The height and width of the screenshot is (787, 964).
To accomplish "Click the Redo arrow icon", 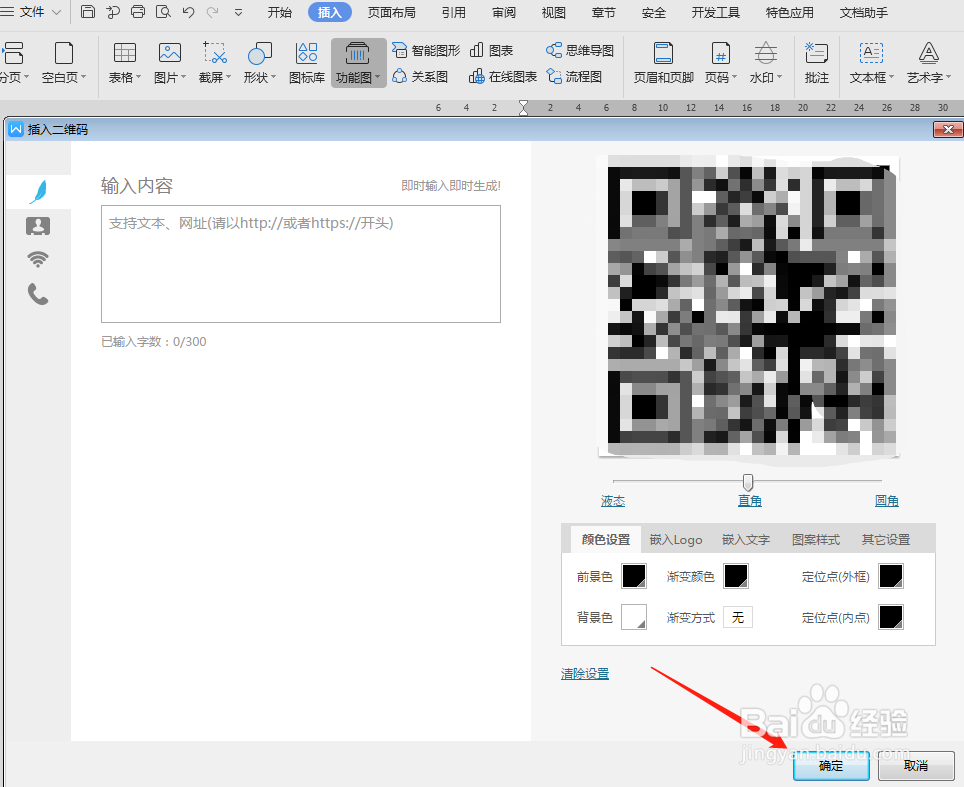I will point(213,12).
